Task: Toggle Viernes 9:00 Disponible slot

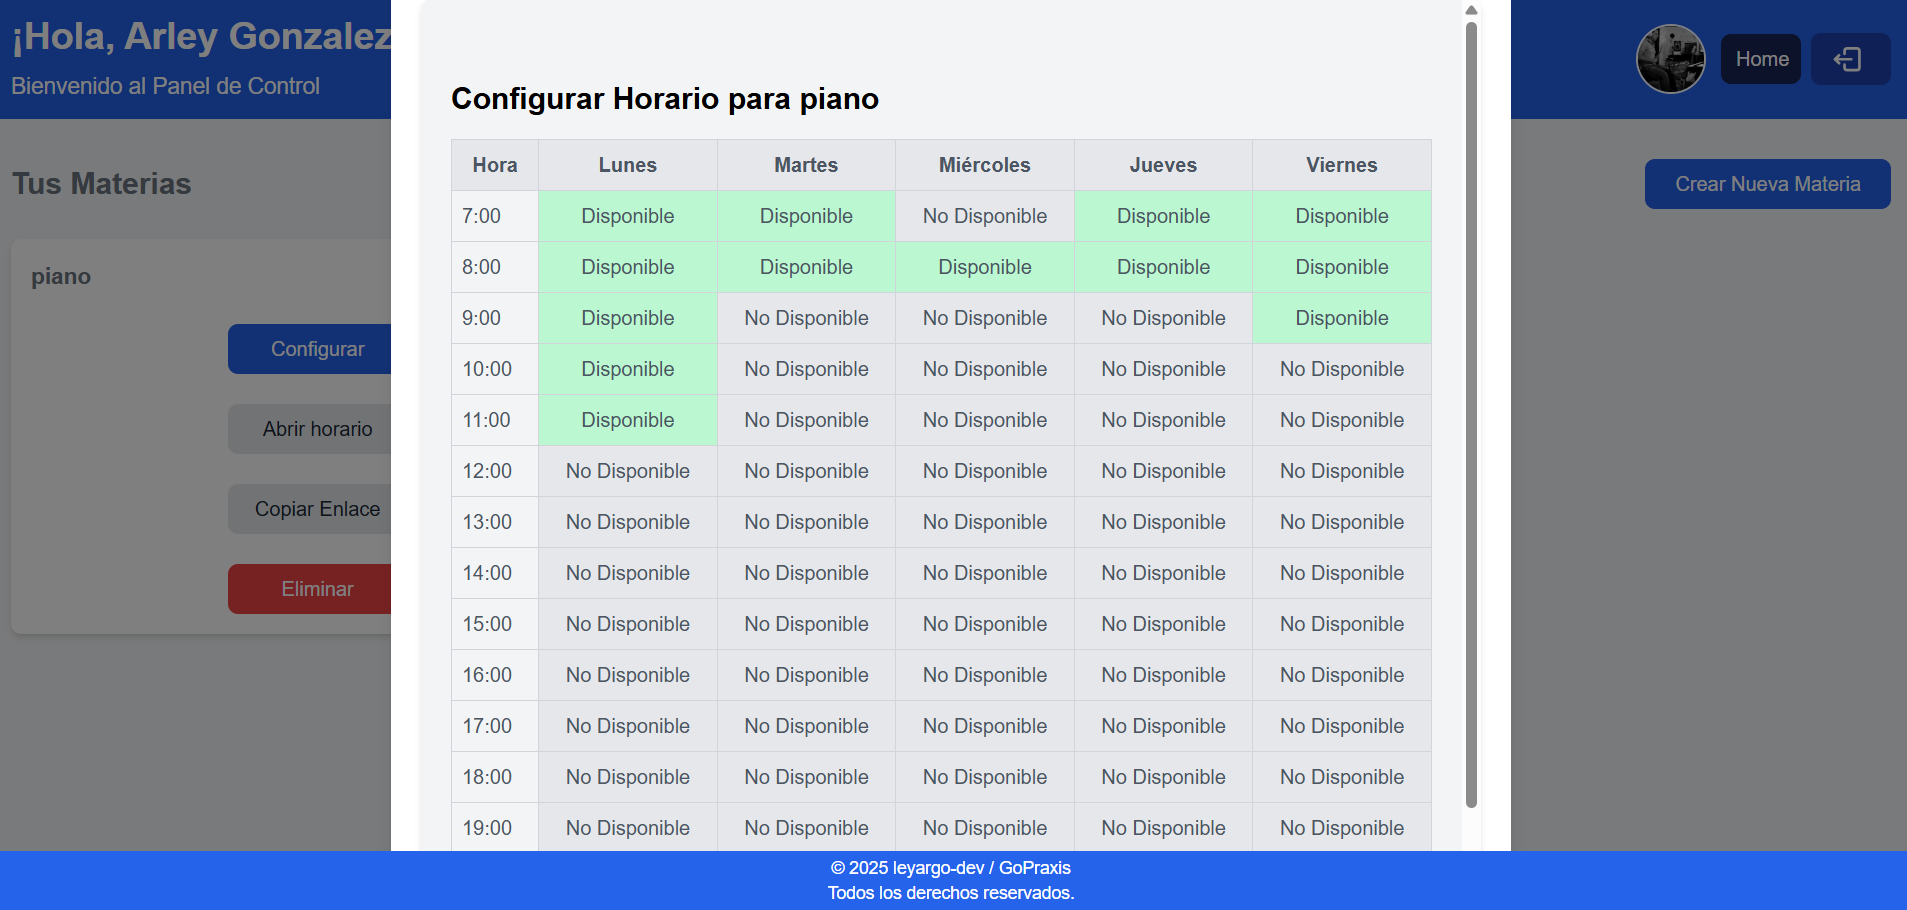Action: tap(1341, 318)
